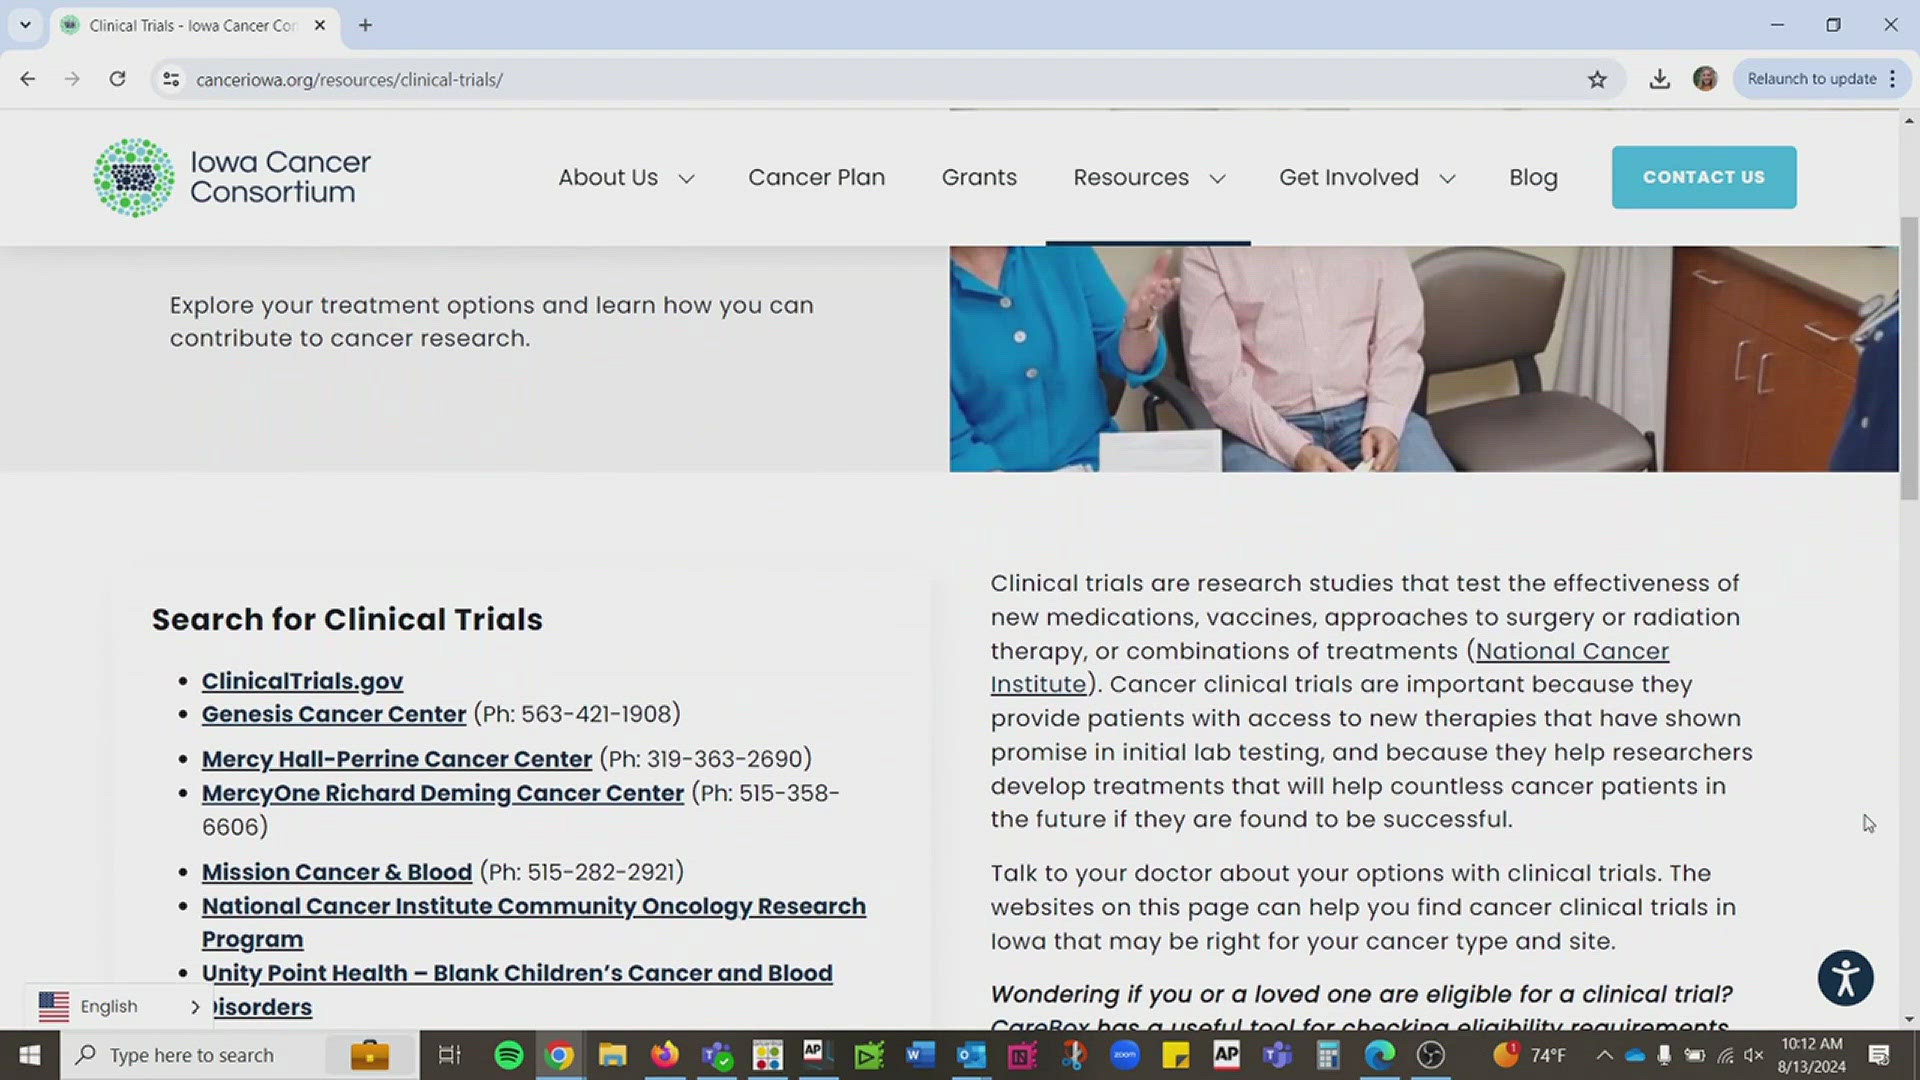
Task: Show hidden icons in the system tray
Action: (x=1603, y=1054)
